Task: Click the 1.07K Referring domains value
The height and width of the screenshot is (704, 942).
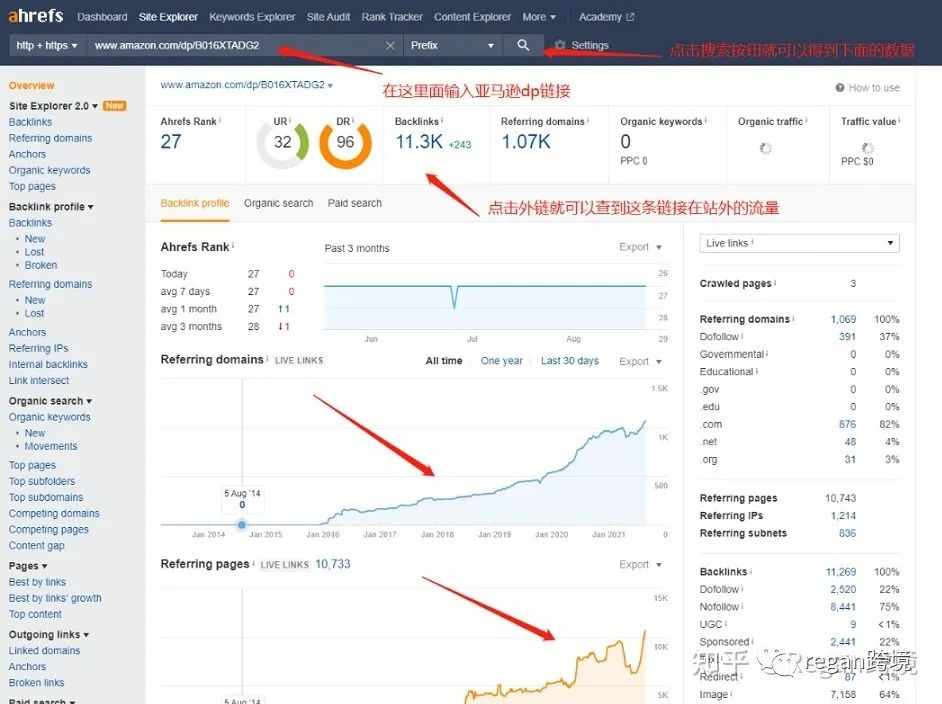Action: [526, 142]
